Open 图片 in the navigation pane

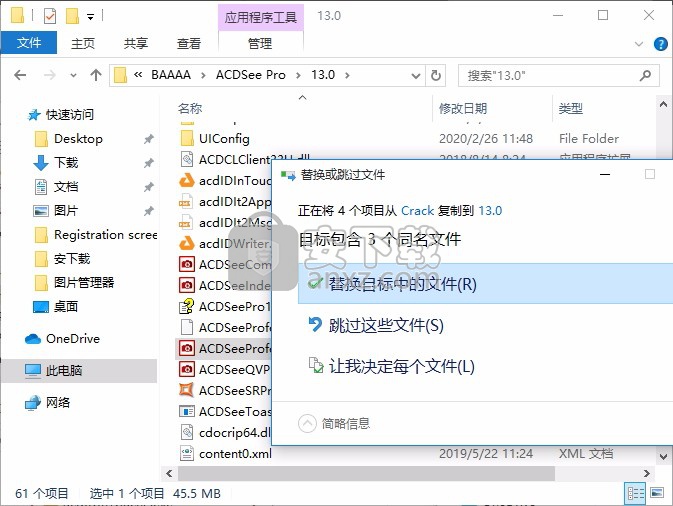(x=66, y=211)
